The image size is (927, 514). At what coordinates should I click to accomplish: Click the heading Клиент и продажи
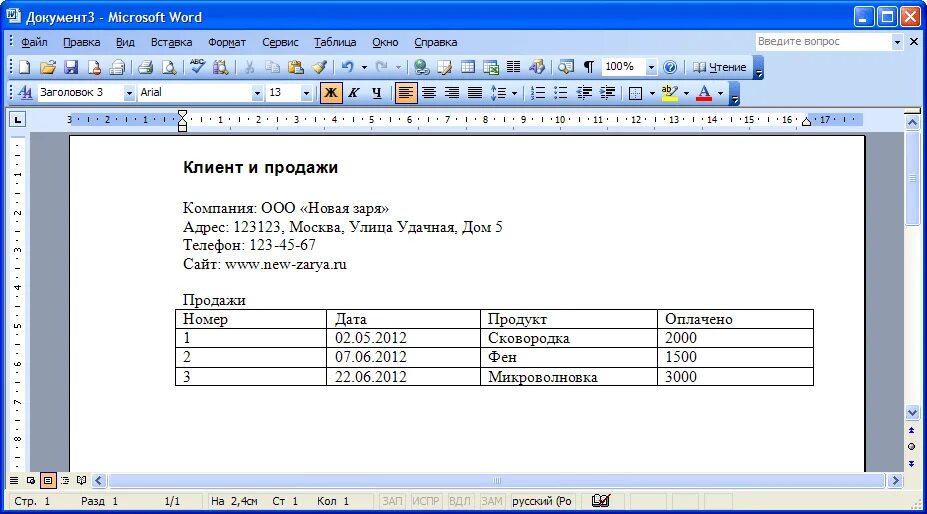click(260, 167)
